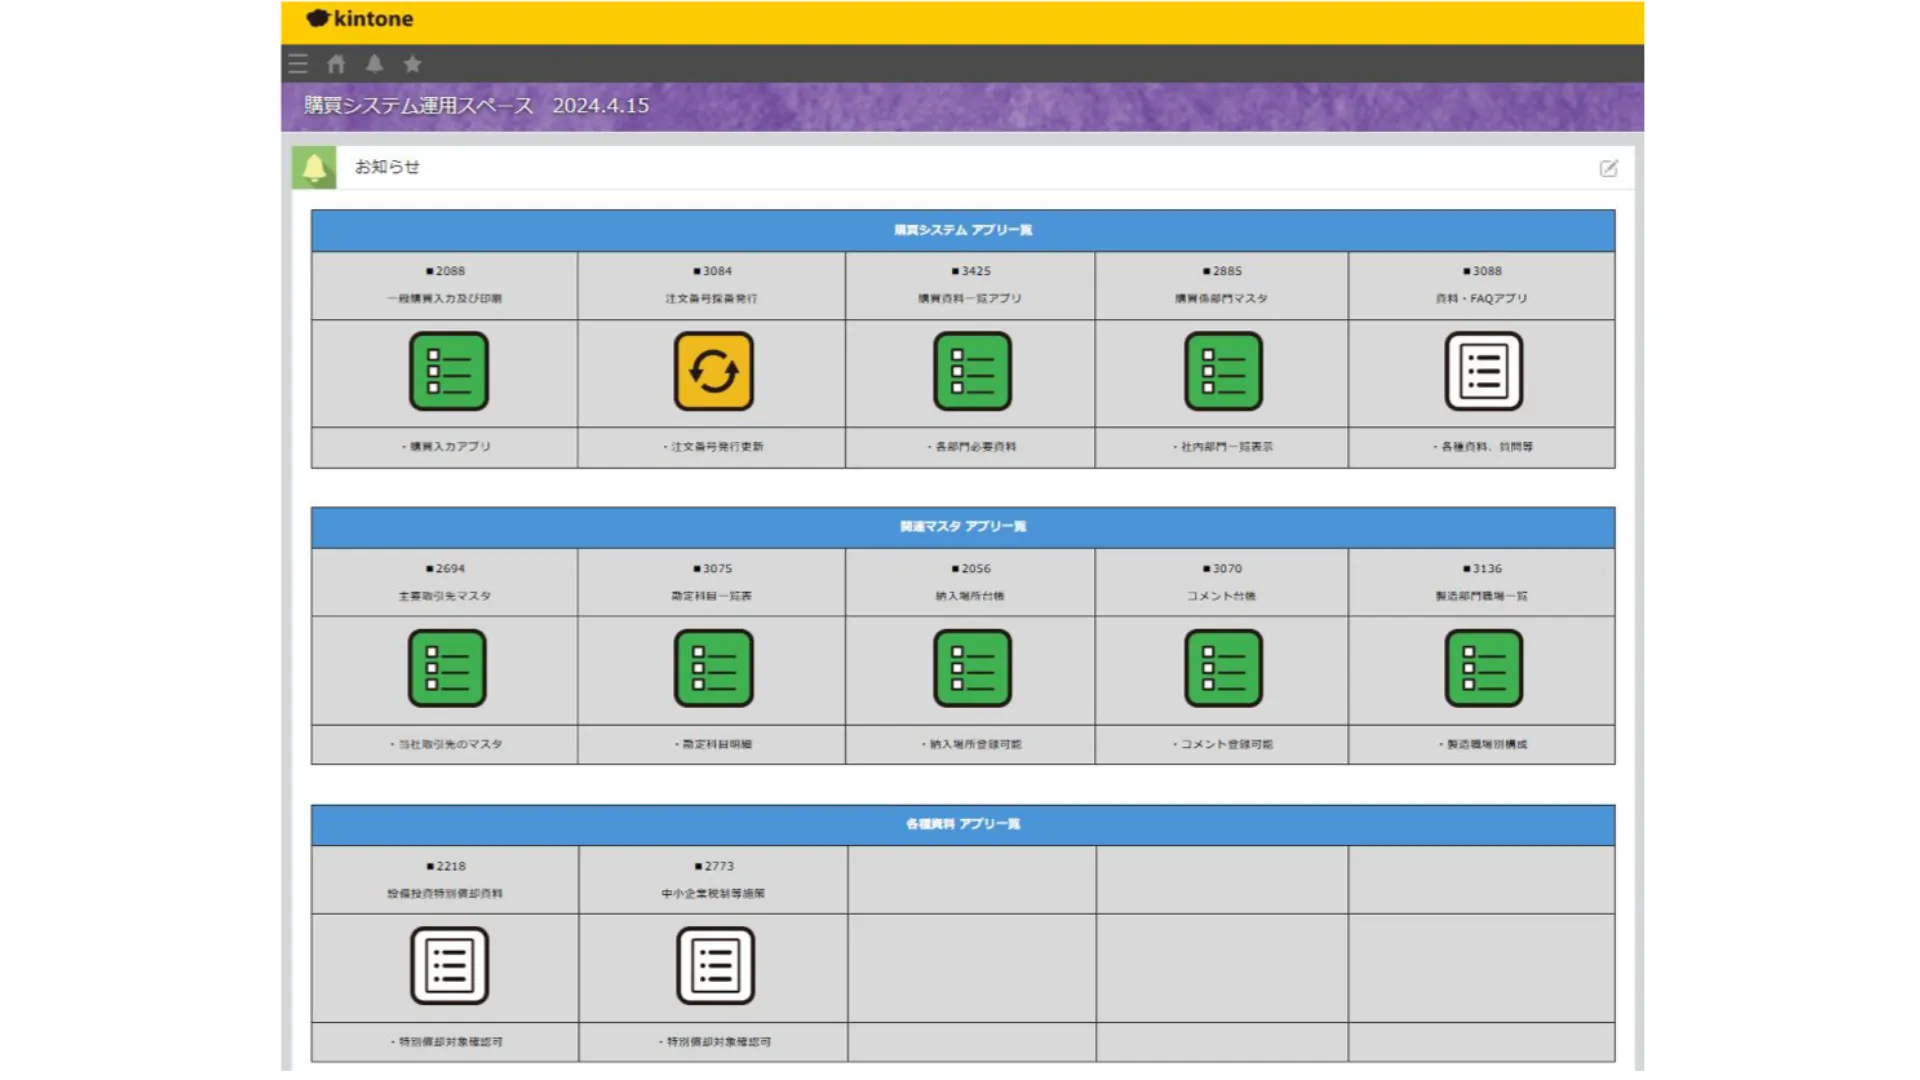Open app 2218 white document icon
The width and height of the screenshot is (1920, 1080).
tap(449, 965)
